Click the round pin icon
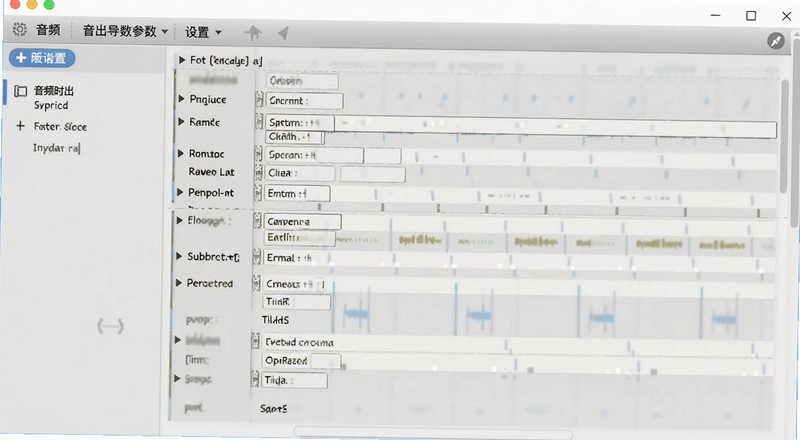The height and width of the screenshot is (440, 800). coord(776,41)
